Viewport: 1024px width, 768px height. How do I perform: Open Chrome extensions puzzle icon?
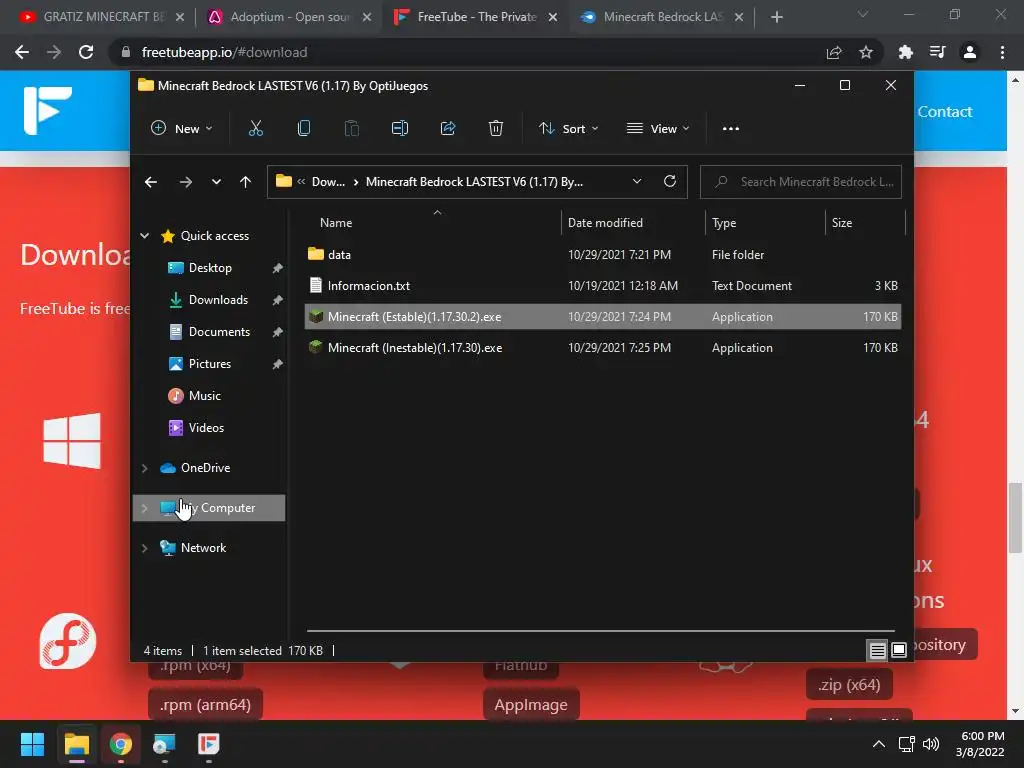pos(905,52)
